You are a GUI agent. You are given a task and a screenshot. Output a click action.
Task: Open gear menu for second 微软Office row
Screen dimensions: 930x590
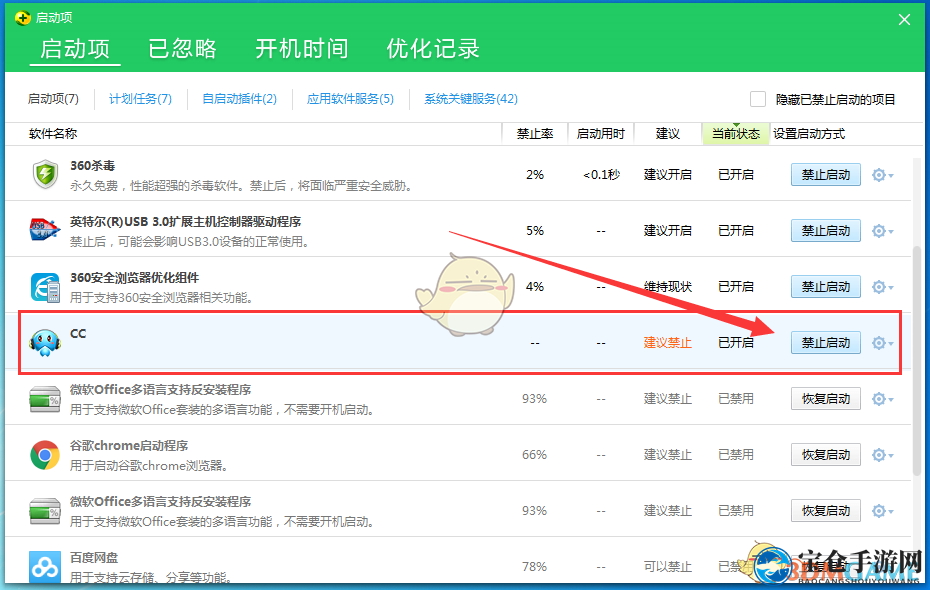click(882, 511)
